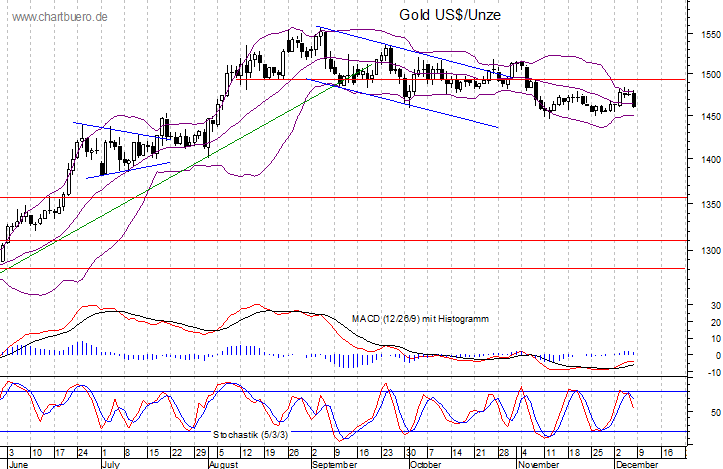Select the "November" month label
This screenshot has height=469, width=723.
pyautogui.click(x=539, y=464)
